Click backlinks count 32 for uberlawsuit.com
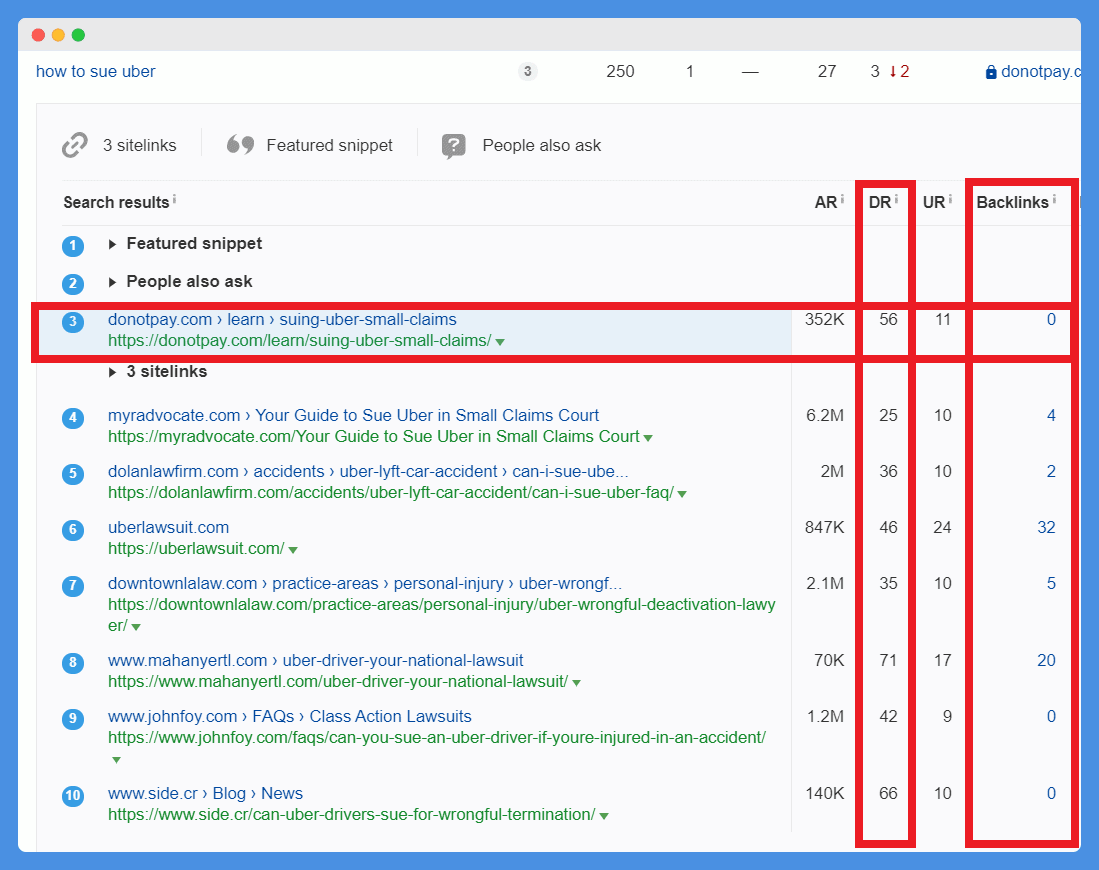 point(1046,528)
